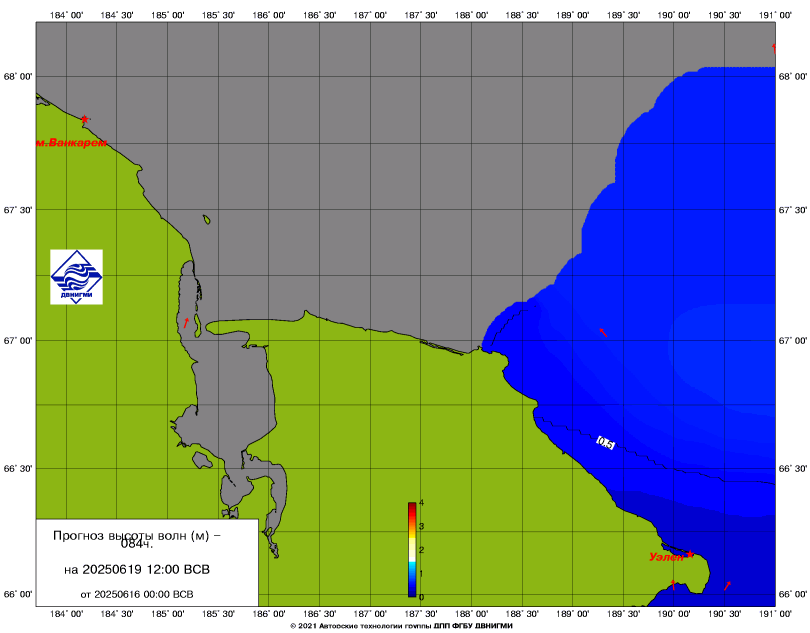
Task: Click the red wave arrow inside the lagoon
Action: click(x=186, y=323)
